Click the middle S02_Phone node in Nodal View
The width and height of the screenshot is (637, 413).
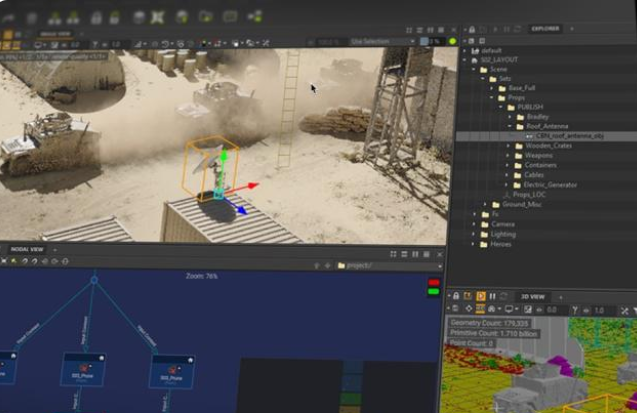click(x=83, y=369)
